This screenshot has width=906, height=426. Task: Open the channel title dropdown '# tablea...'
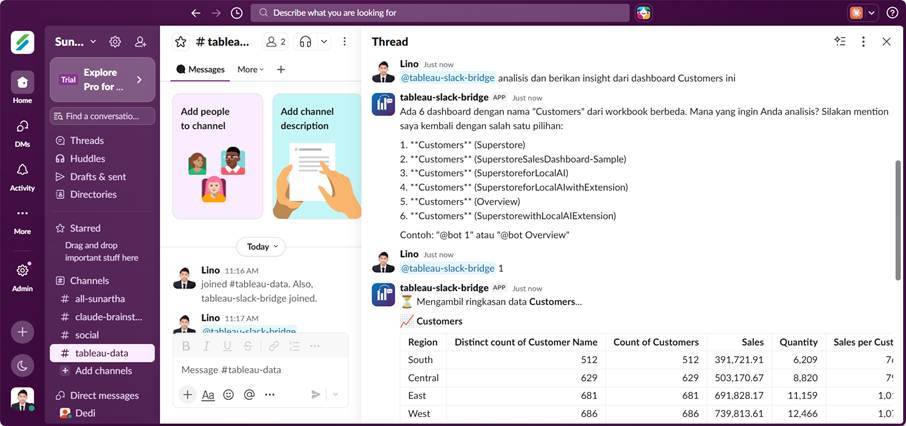pyautogui.click(x=222, y=42)
